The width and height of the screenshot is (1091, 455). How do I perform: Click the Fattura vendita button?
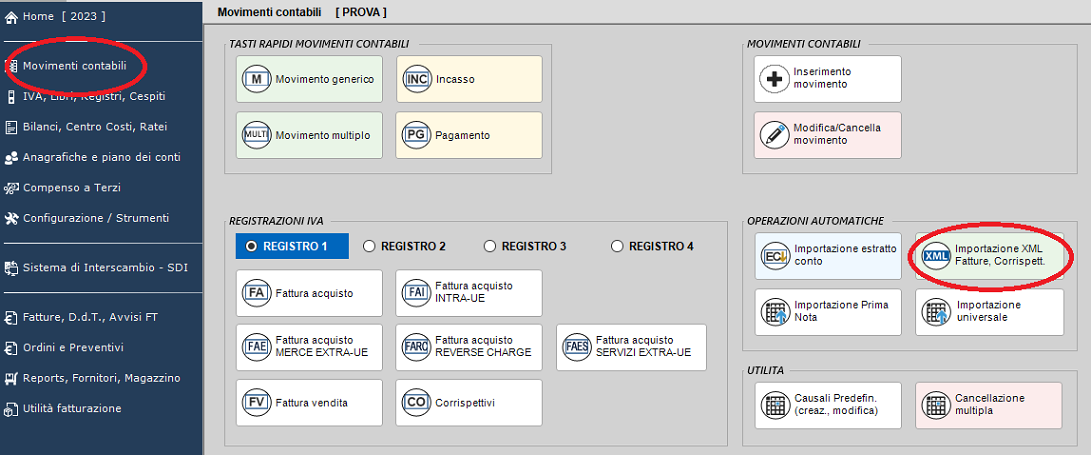coord(309,403)
